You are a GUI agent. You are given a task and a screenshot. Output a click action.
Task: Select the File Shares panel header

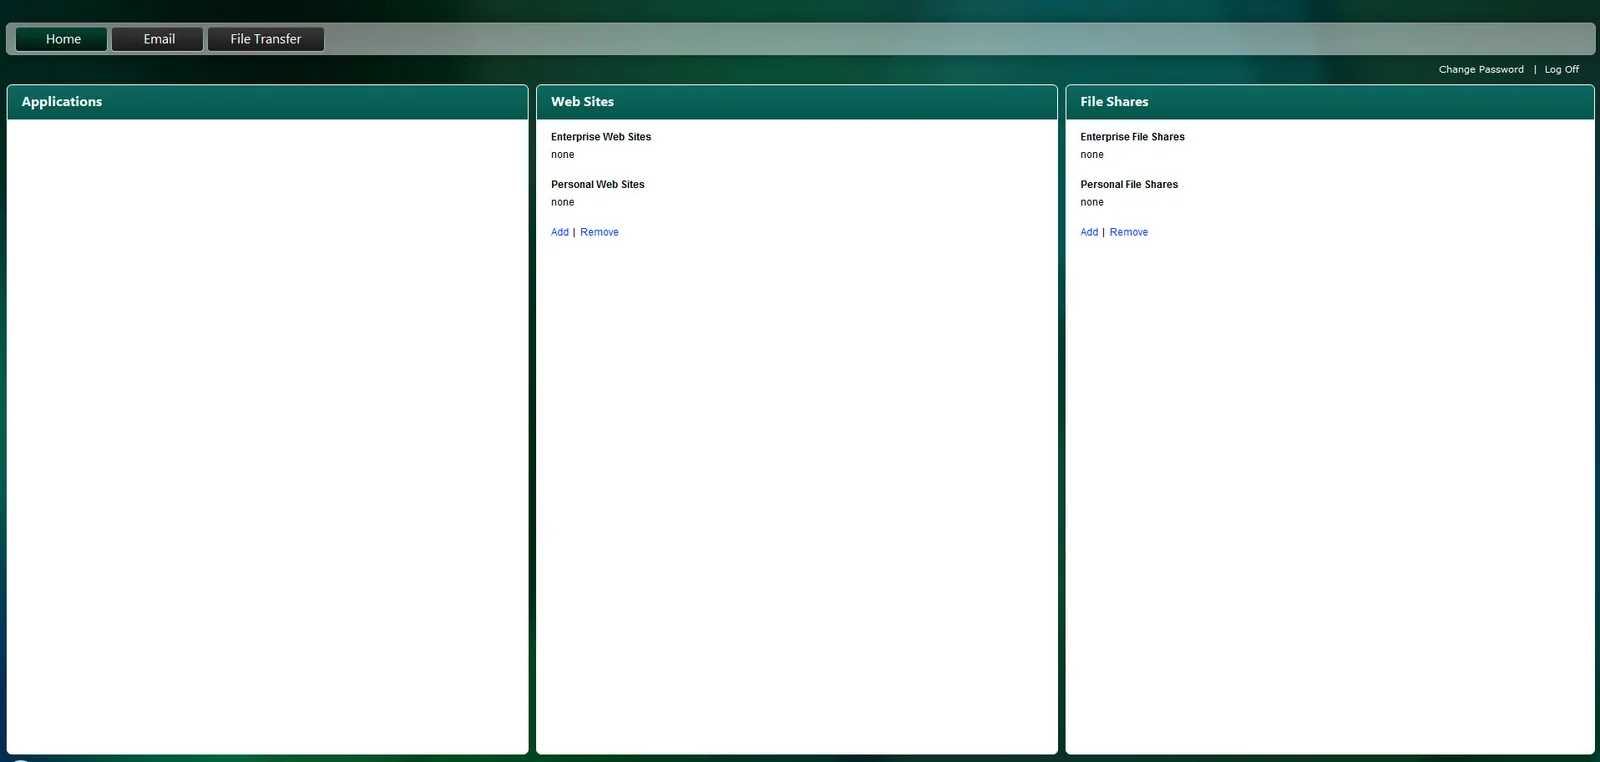pos(1329,102)
